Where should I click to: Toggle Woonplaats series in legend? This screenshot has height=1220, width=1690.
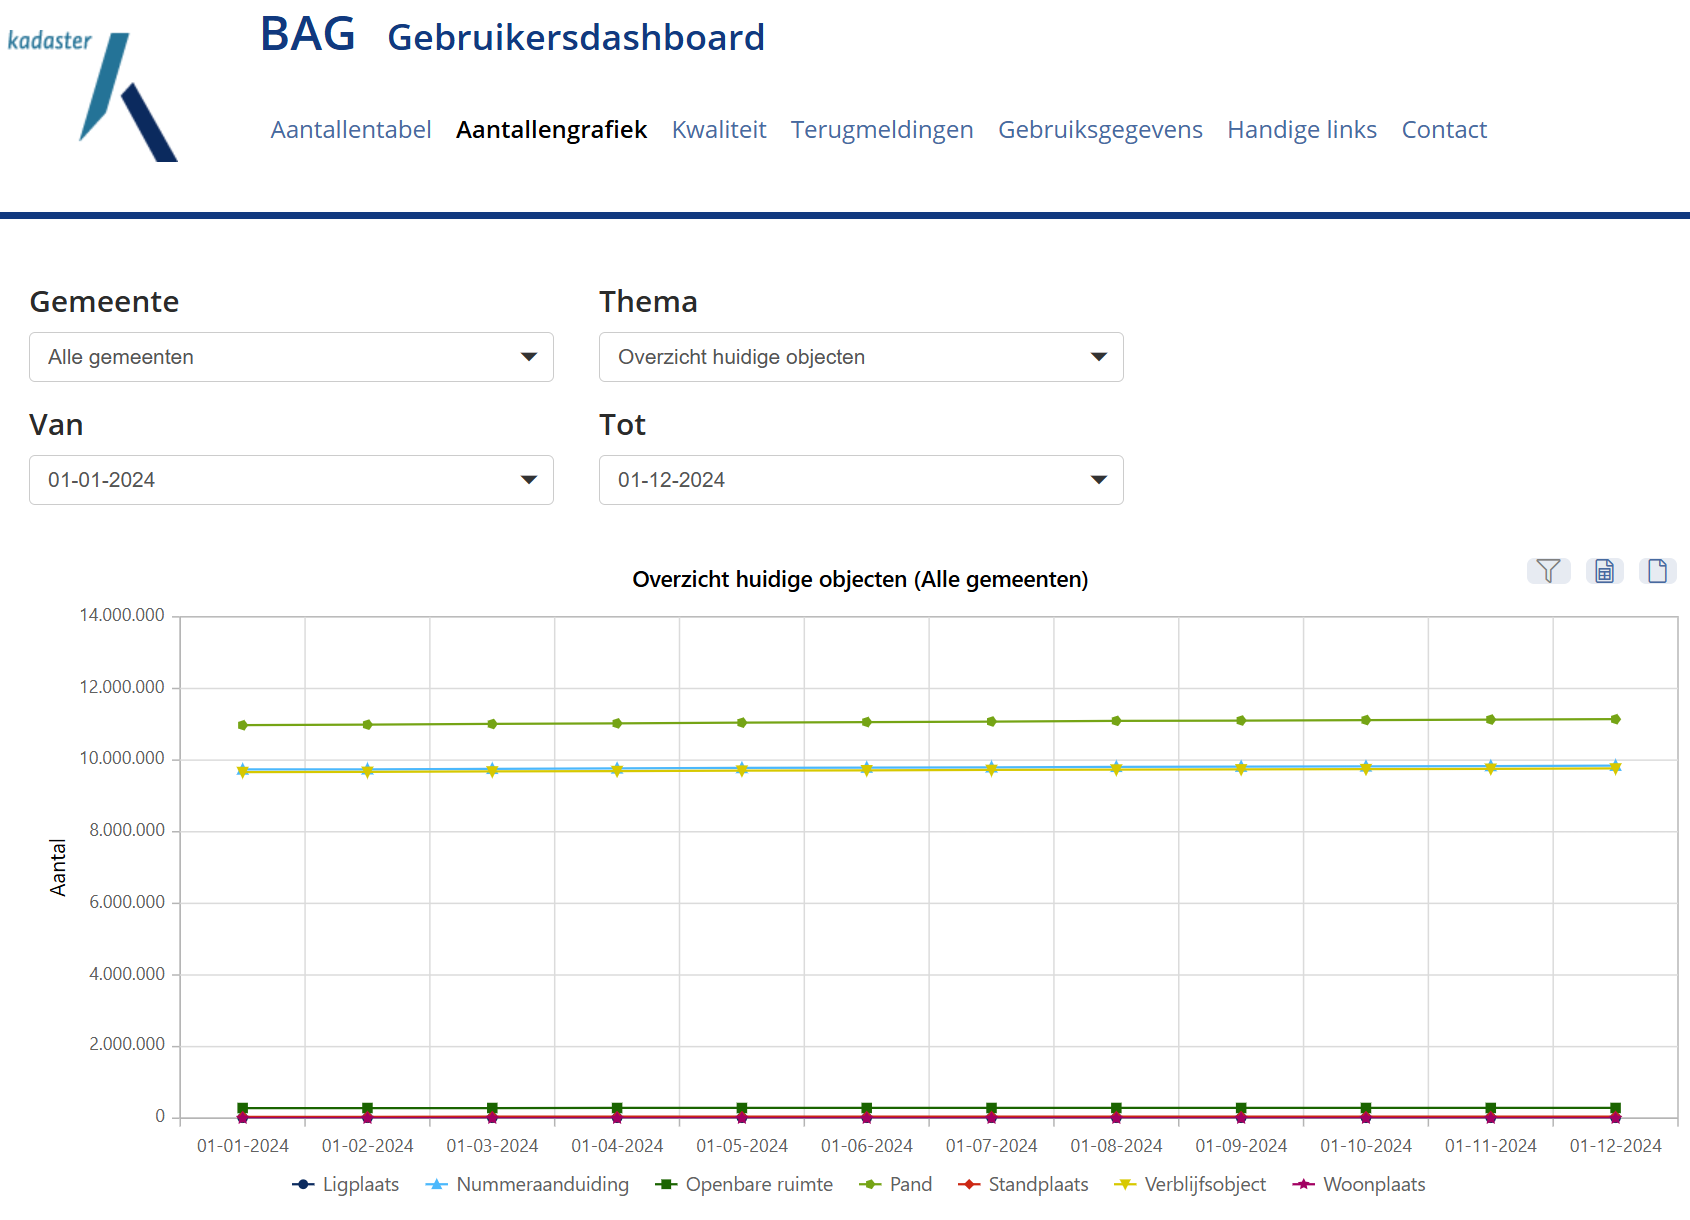click(1359, 1184)
